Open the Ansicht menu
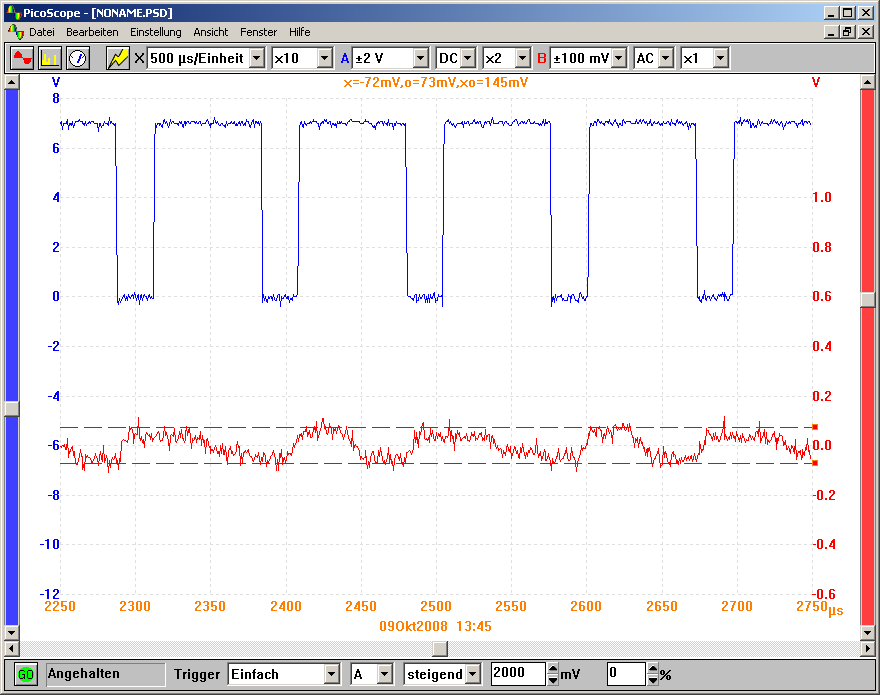 [210, 32]
